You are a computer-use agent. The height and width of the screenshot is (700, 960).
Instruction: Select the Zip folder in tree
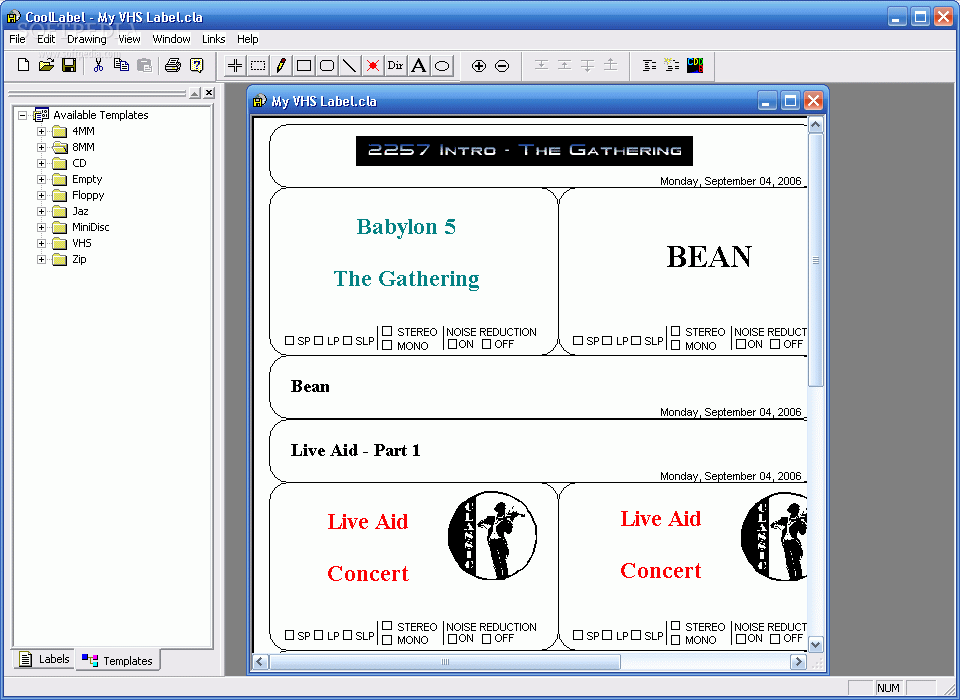click(79, 259)
